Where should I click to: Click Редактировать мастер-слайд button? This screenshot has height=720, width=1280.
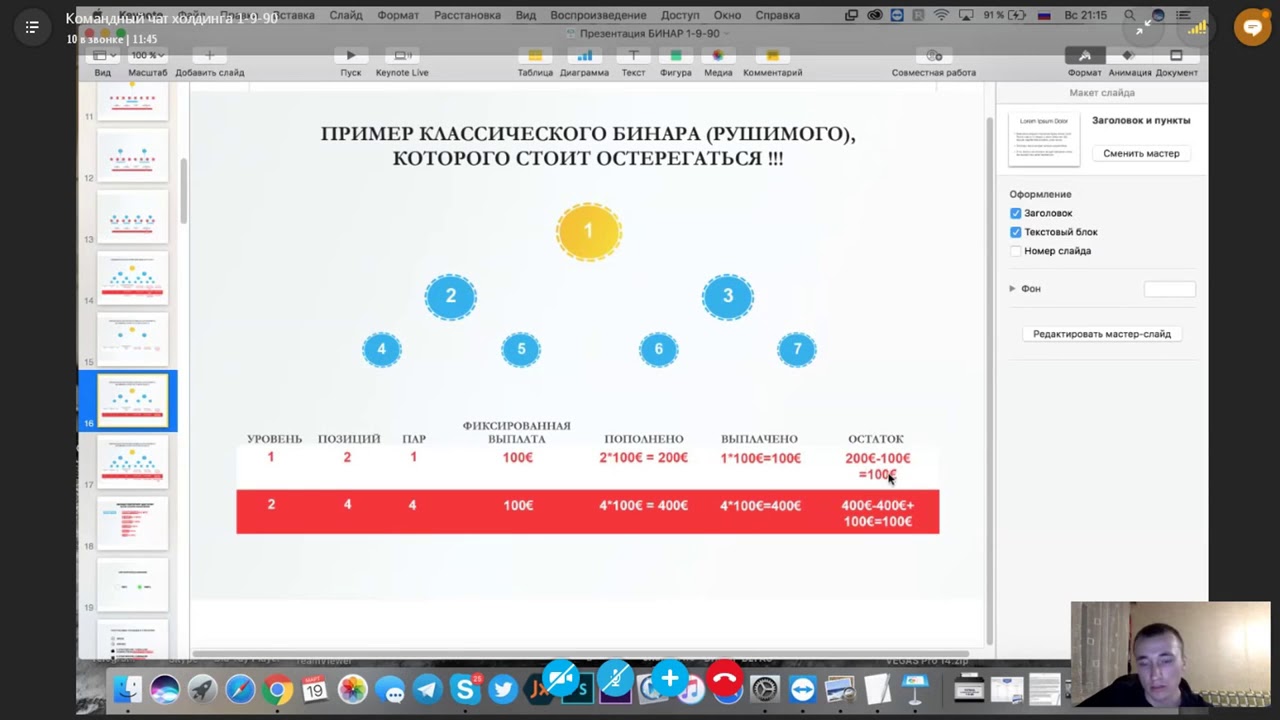click(x=1102, y=334)
